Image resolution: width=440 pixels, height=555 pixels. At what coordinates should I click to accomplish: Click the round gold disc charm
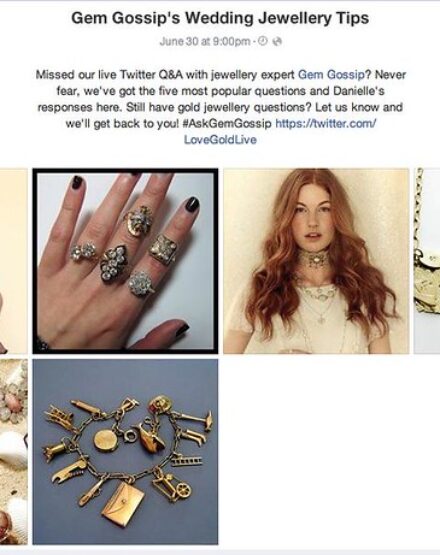coord(105,440)
